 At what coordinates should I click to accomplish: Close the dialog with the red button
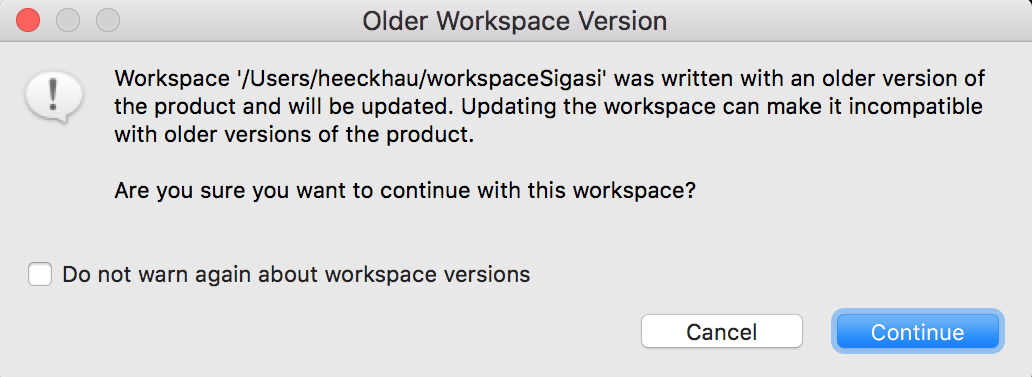point(28,20)
